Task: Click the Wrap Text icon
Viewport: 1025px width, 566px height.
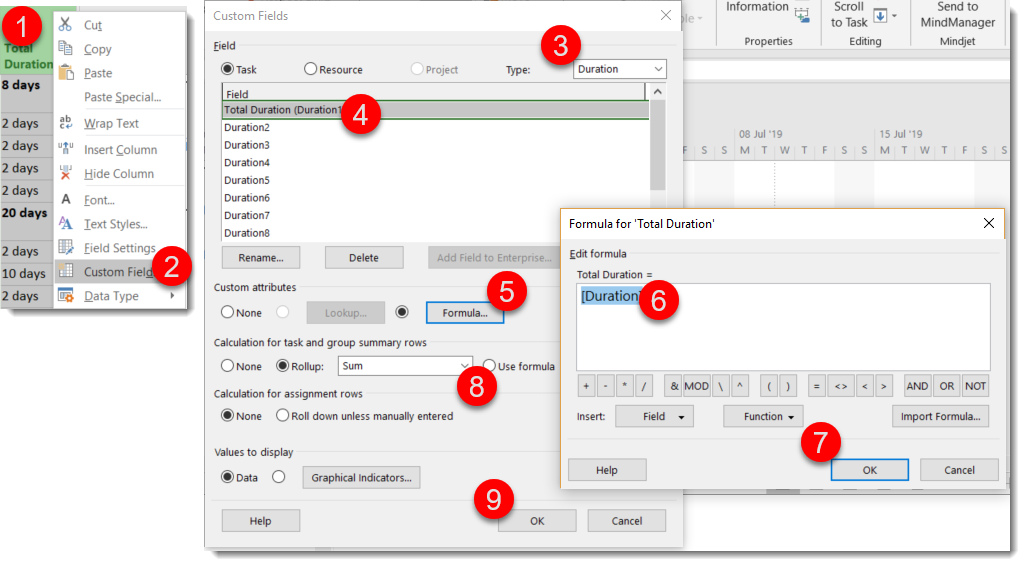Action: pos(66,123)
